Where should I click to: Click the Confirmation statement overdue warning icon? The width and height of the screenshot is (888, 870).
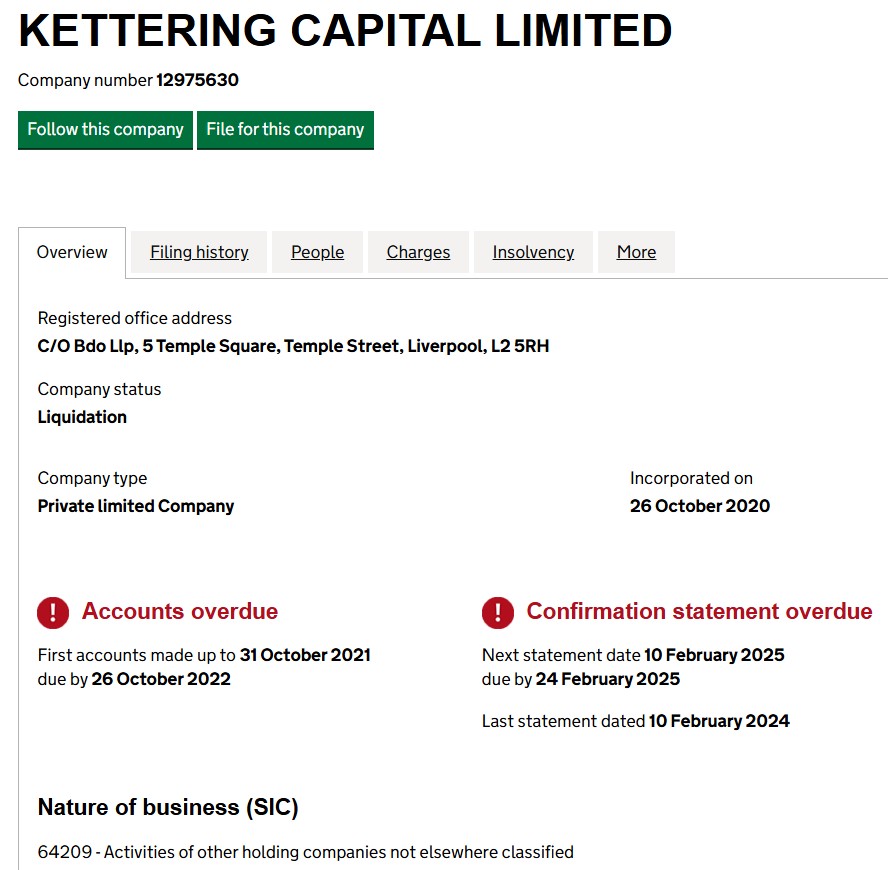497,613
